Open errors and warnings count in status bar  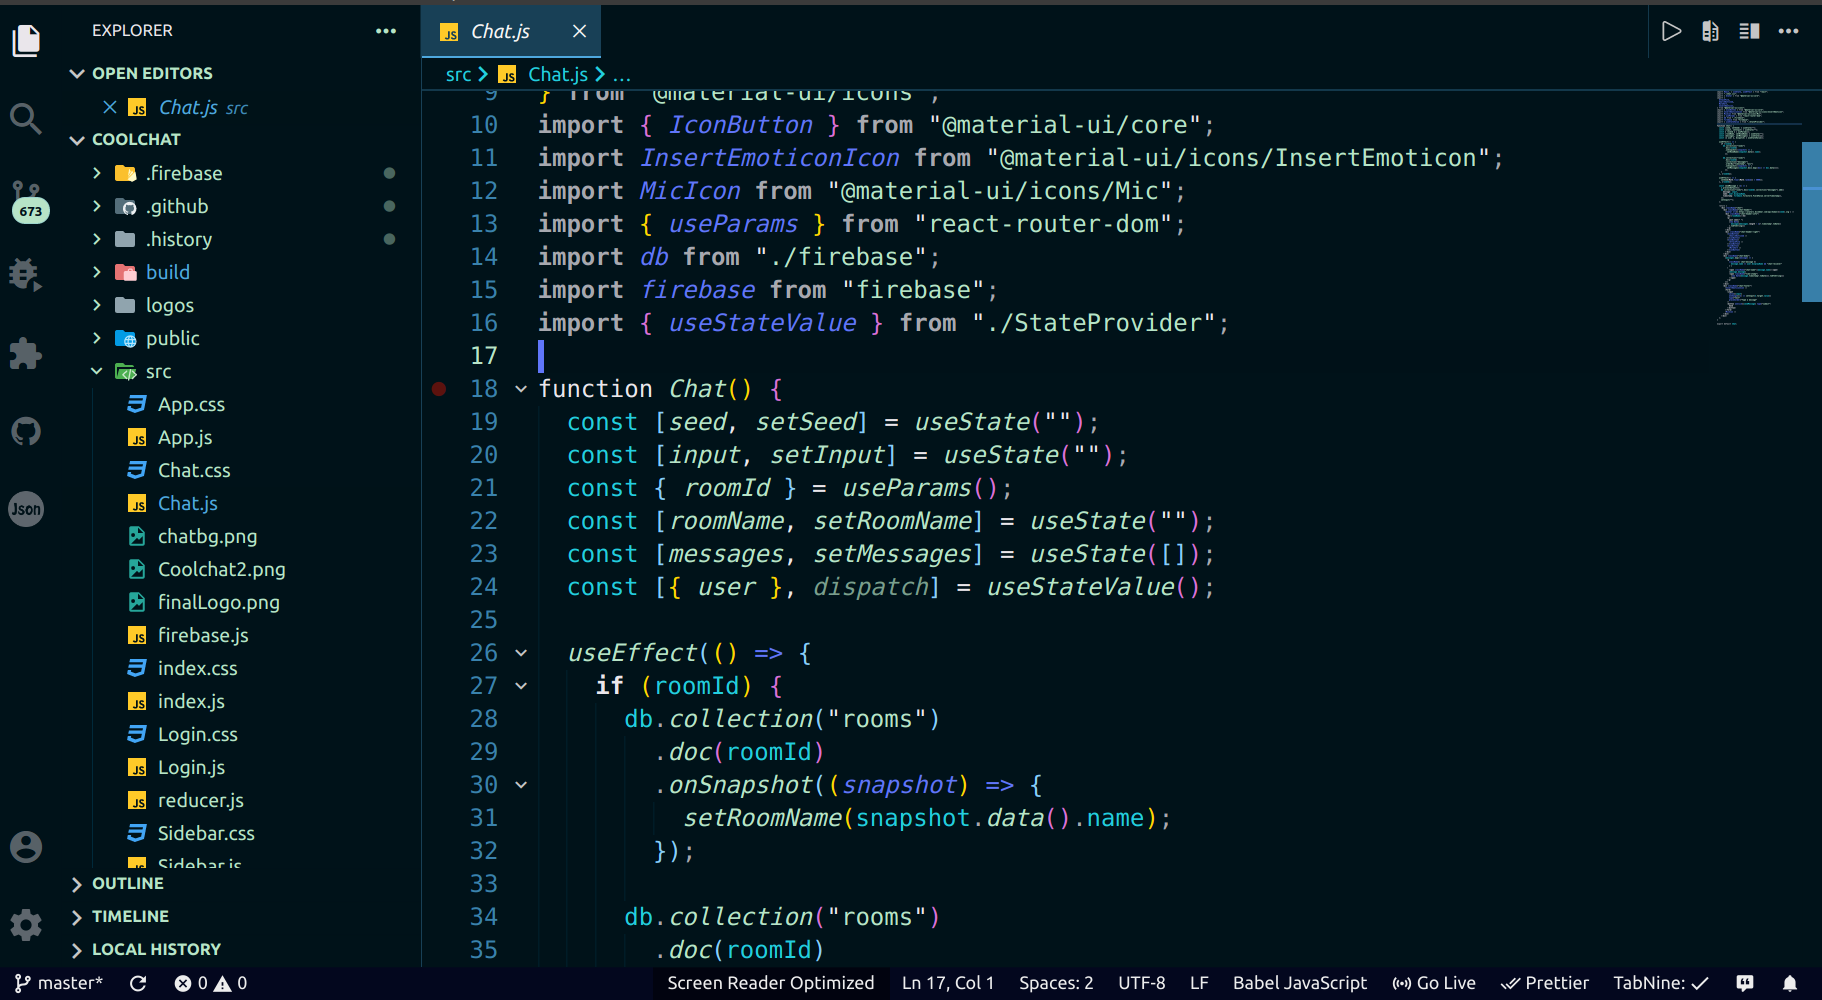[211, 983]
